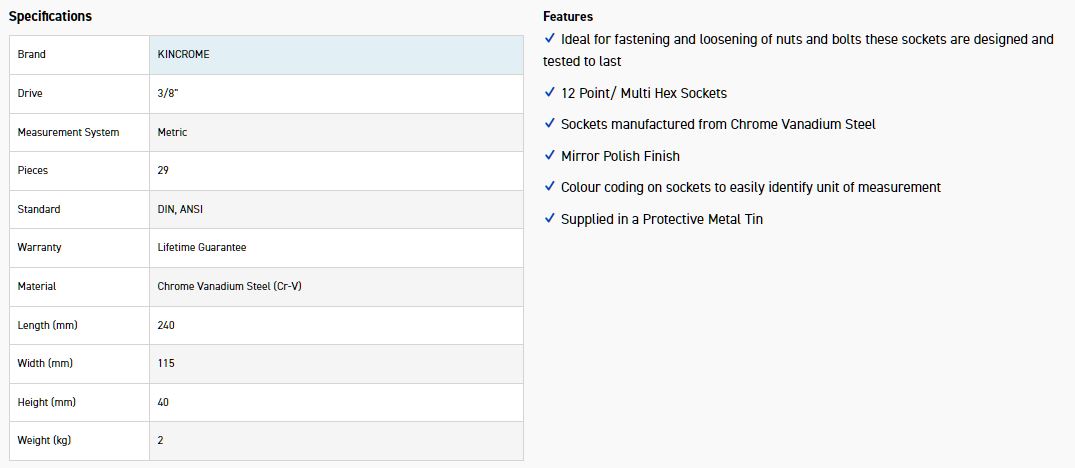Click the "Weight (kg)" row label
The height and width of the screenshot is (468, 1075).
[x=44, y=440]
